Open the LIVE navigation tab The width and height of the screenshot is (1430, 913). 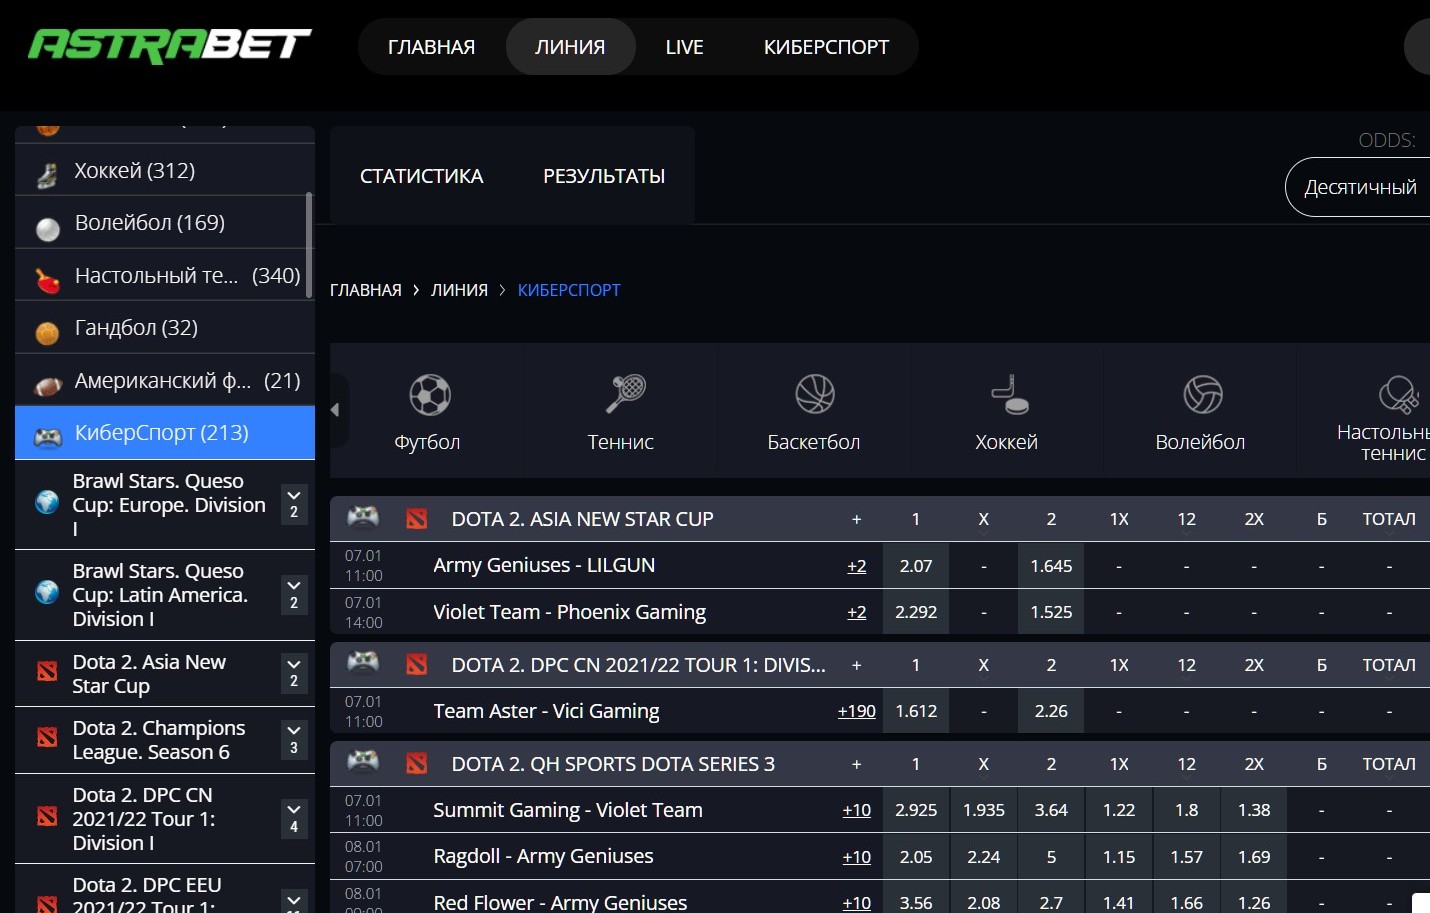[x=685, y=47]
